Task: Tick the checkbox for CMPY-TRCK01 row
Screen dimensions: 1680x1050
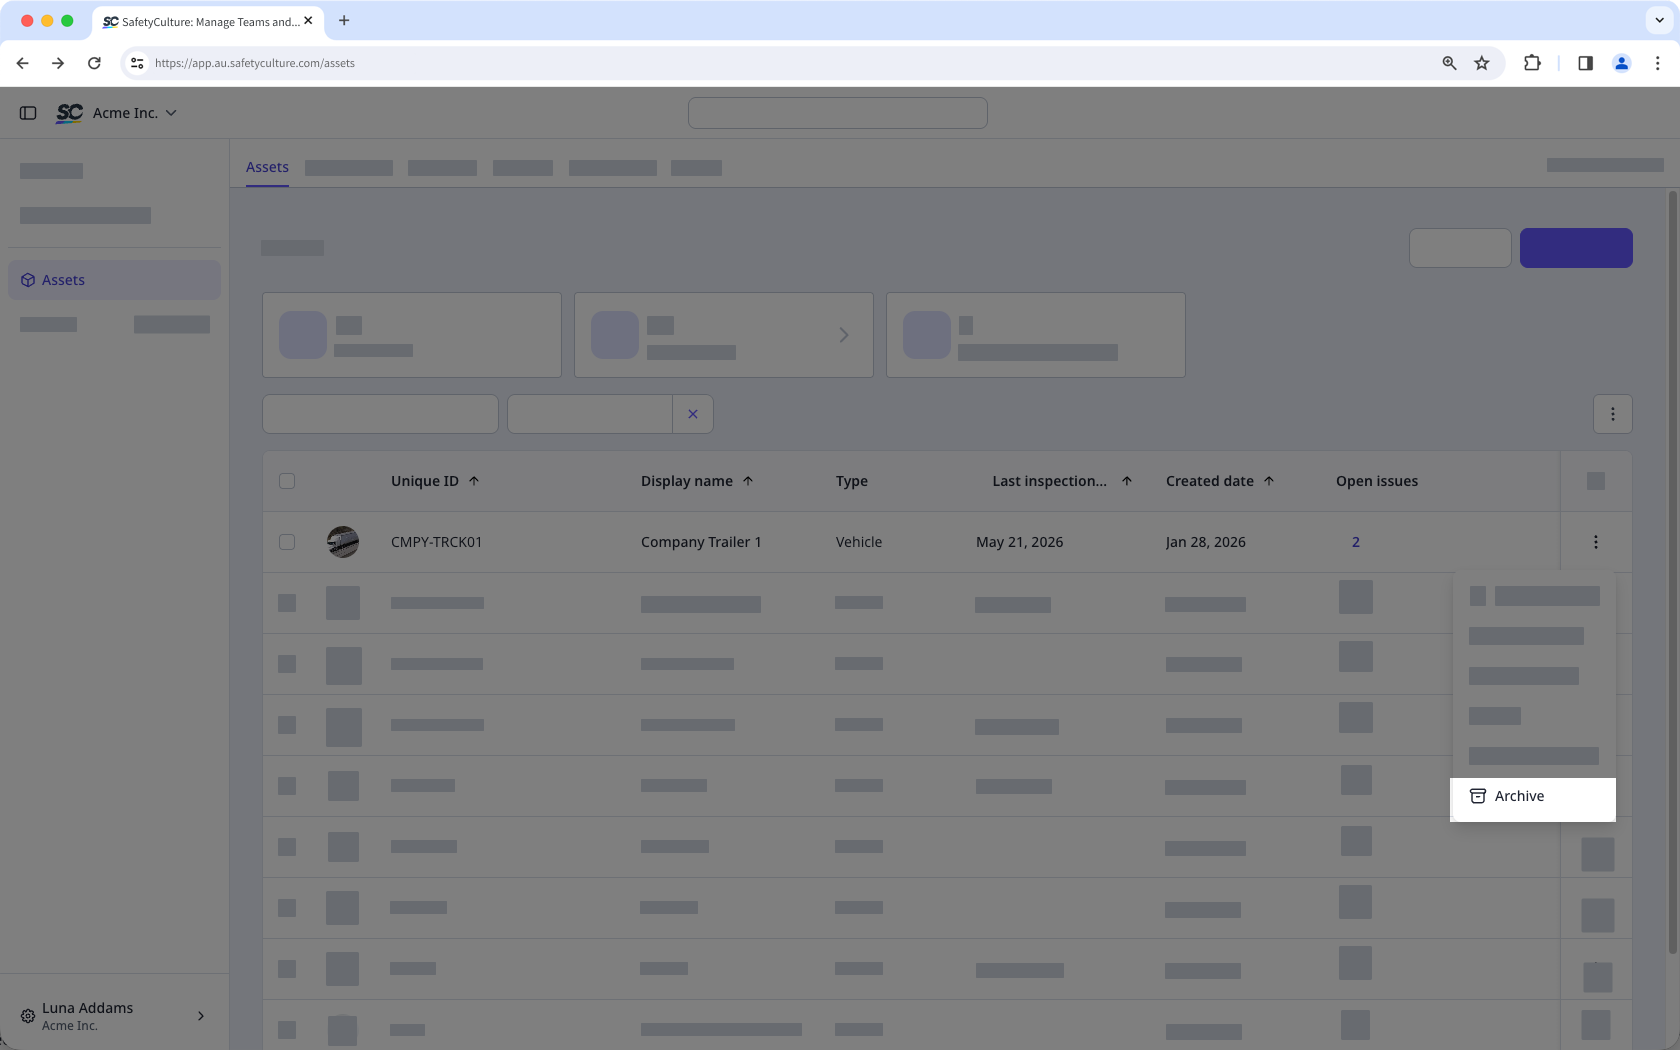Action: tap(287, 542)
